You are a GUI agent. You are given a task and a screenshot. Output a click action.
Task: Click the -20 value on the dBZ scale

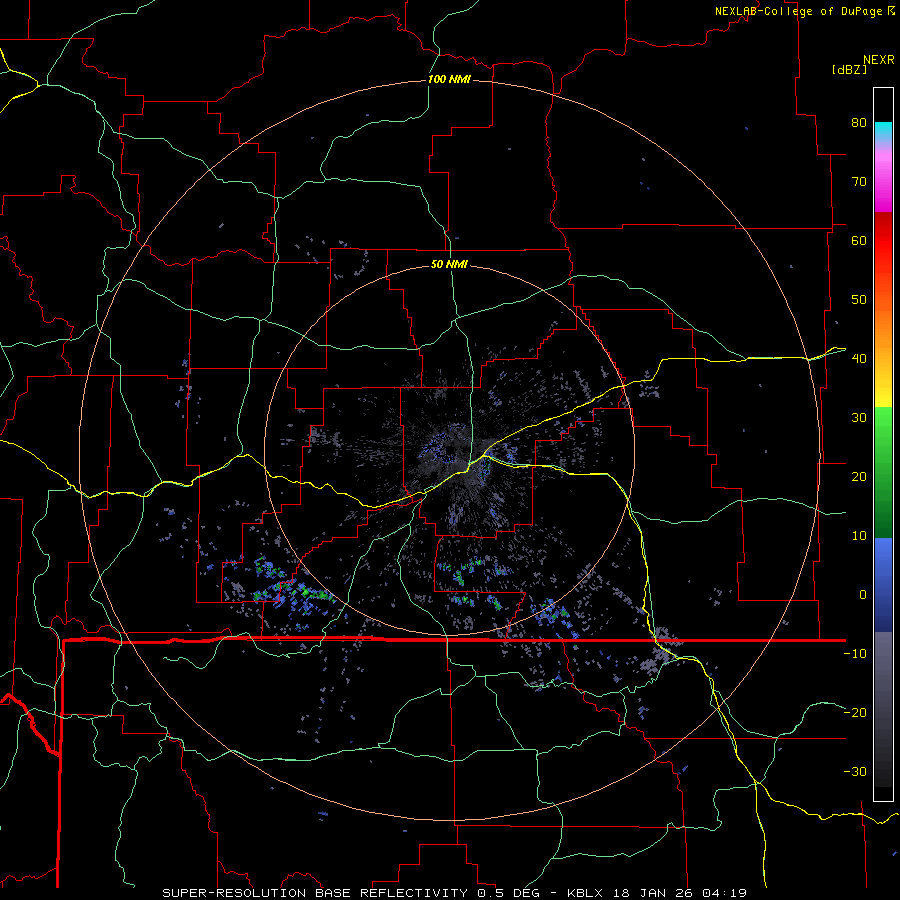pyautogui.click(x=855, y=713)
